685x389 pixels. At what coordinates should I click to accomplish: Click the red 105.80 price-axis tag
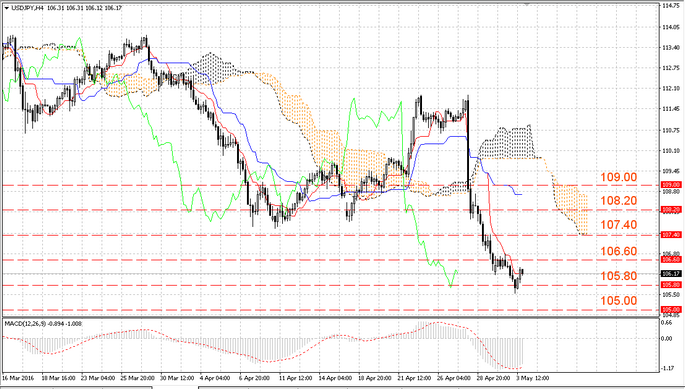(671, 285)
